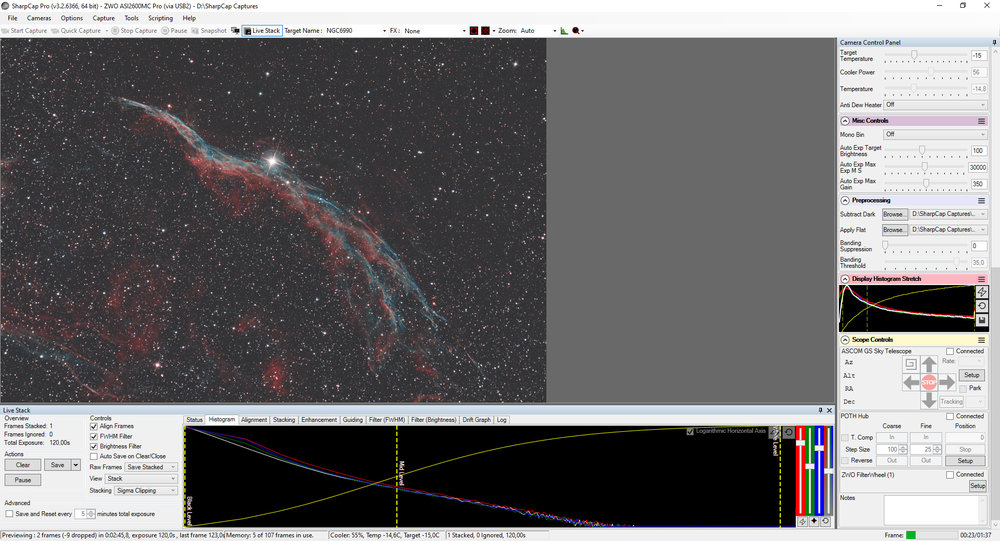Pin the Camera Control Panel
The width and height of the screenshot is (1000, 541).
point(994,42)
